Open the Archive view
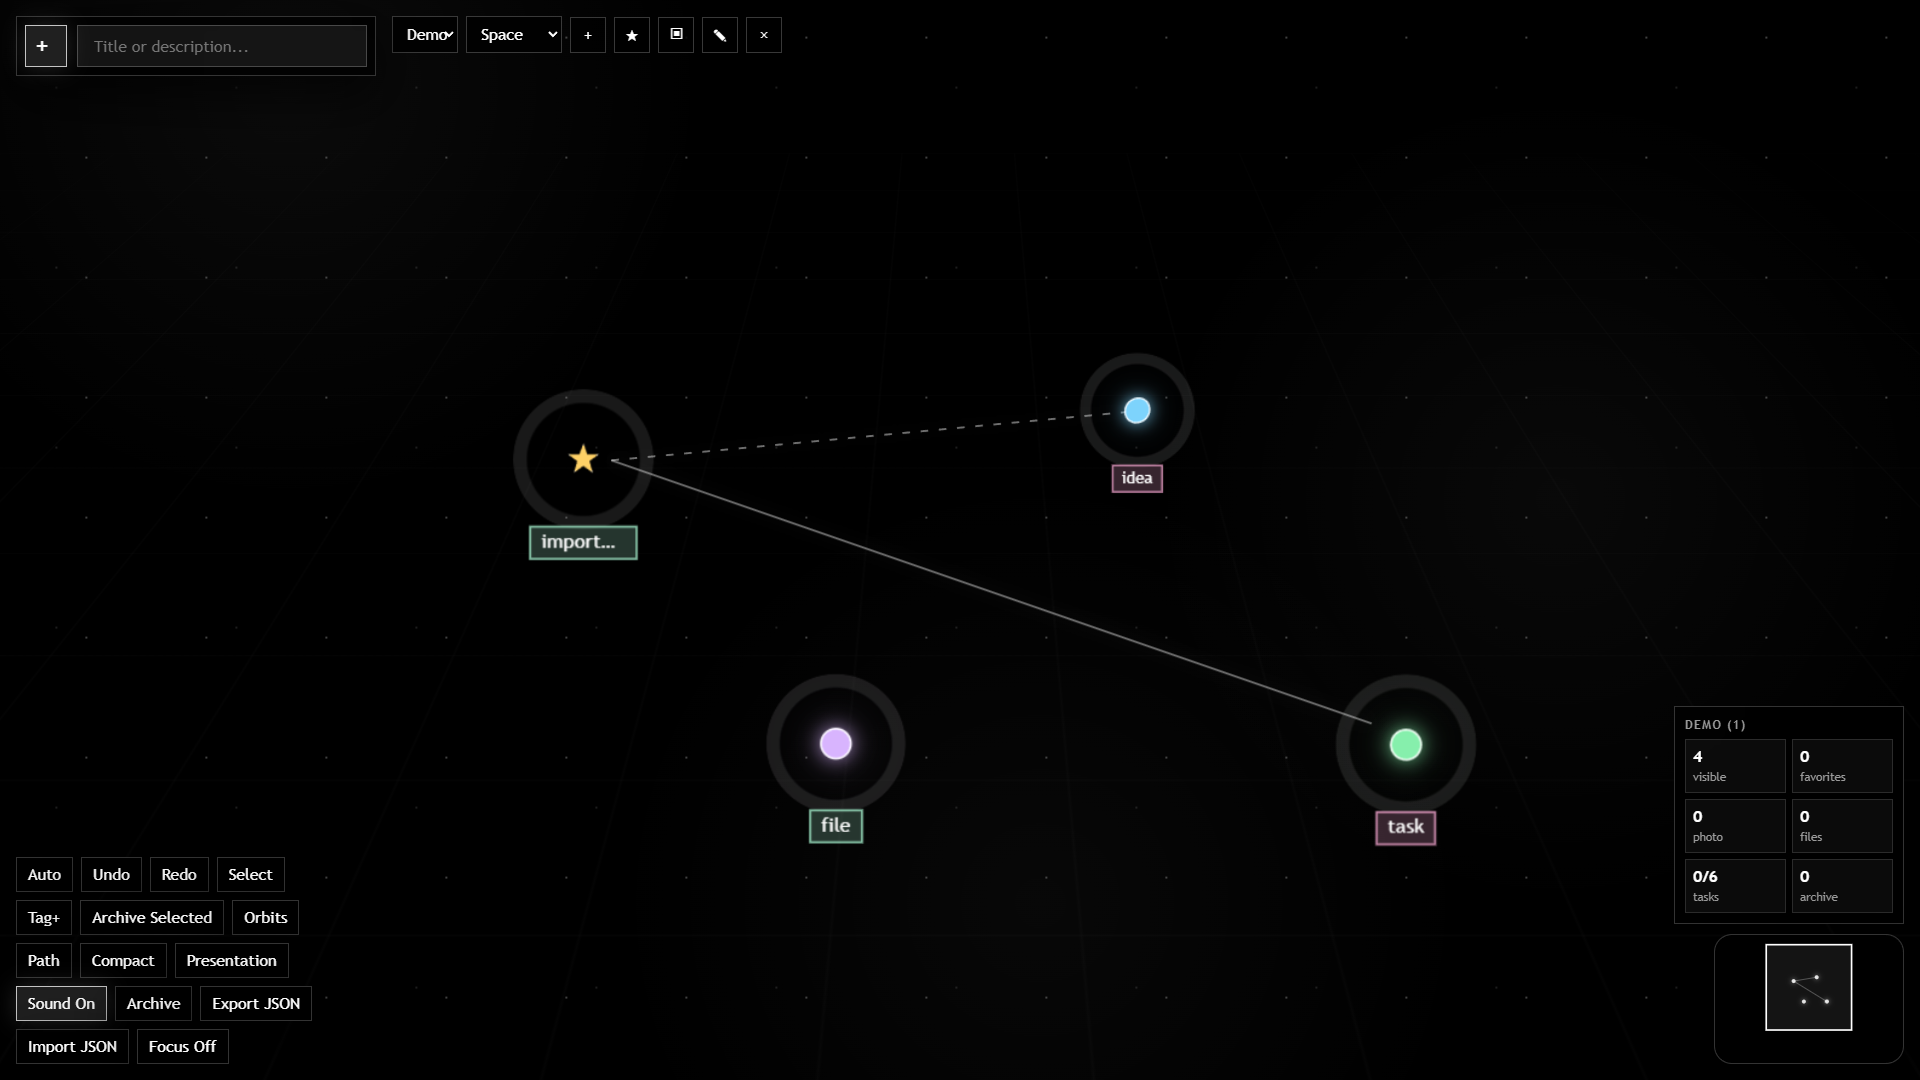 (x=153, y=1003)
